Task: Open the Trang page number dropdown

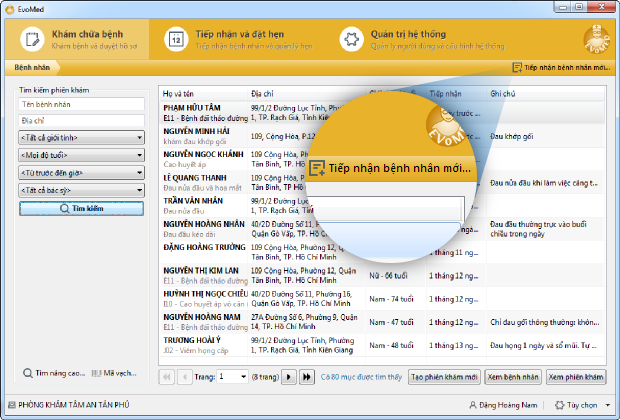Action: [x=233, y=377]
